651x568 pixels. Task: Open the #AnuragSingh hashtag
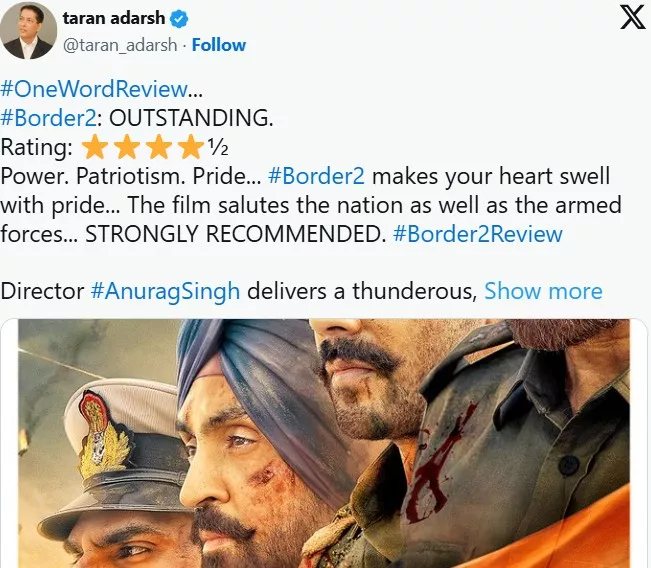tap(165, 291)
